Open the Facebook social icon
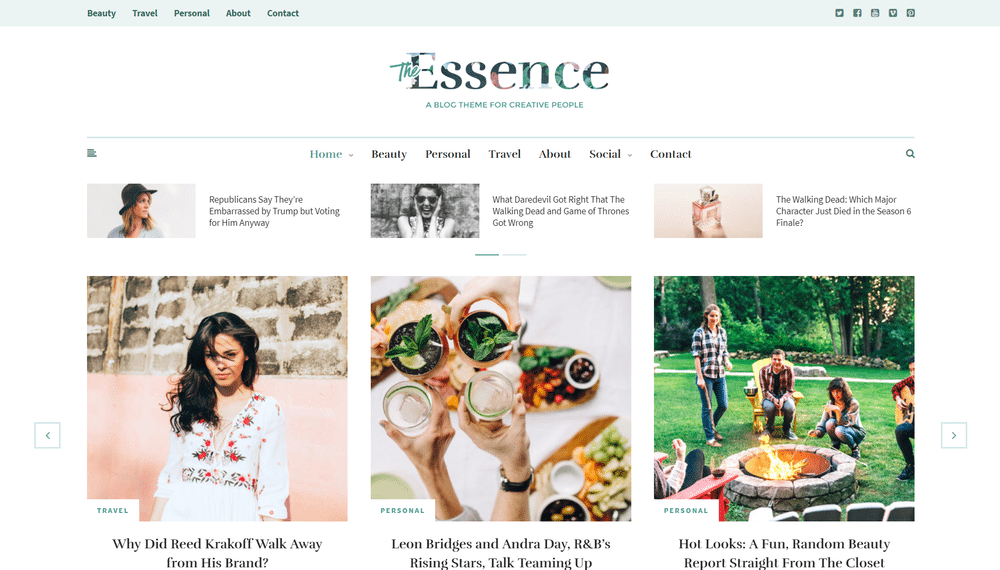Viewport: 1000px width, 570px height. pyautogui.click(x=857, y=13)
